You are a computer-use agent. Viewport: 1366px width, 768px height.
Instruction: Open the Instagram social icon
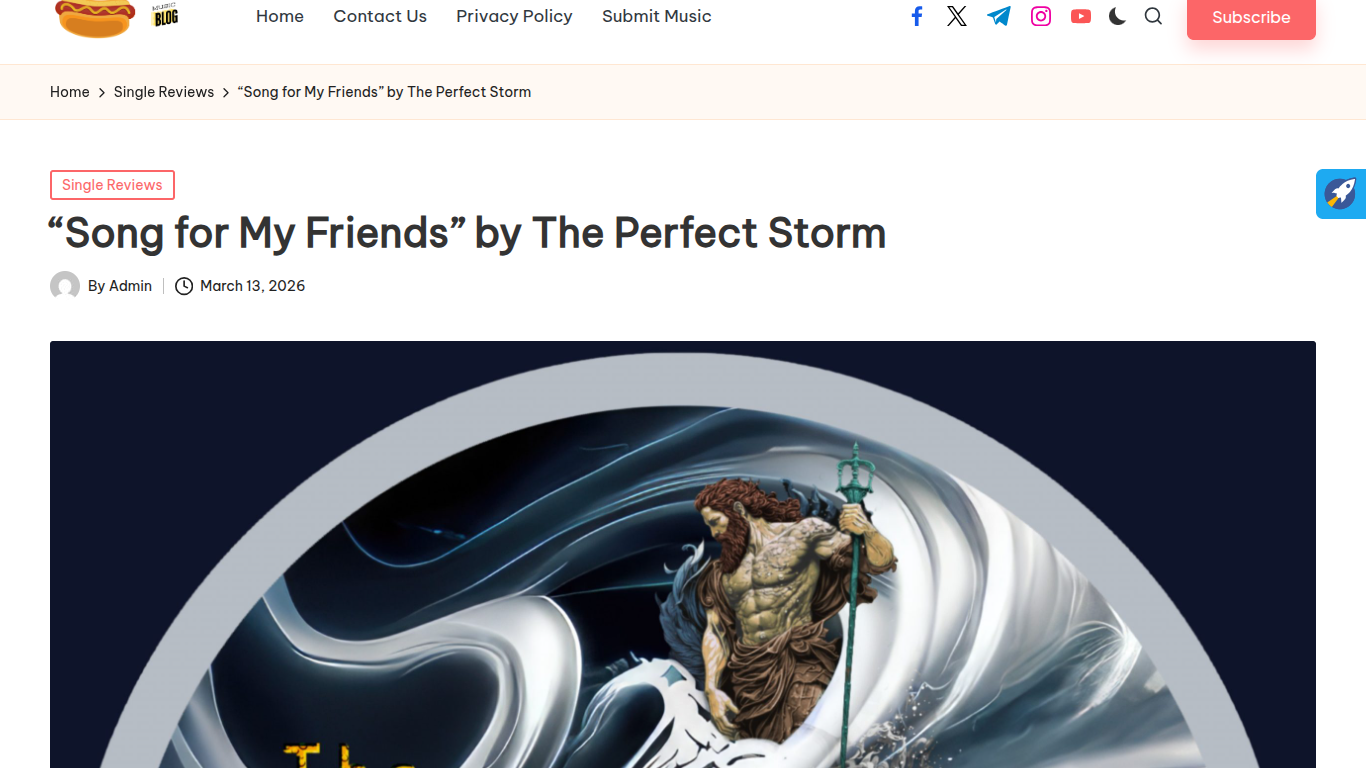(x=1041, y=16)
